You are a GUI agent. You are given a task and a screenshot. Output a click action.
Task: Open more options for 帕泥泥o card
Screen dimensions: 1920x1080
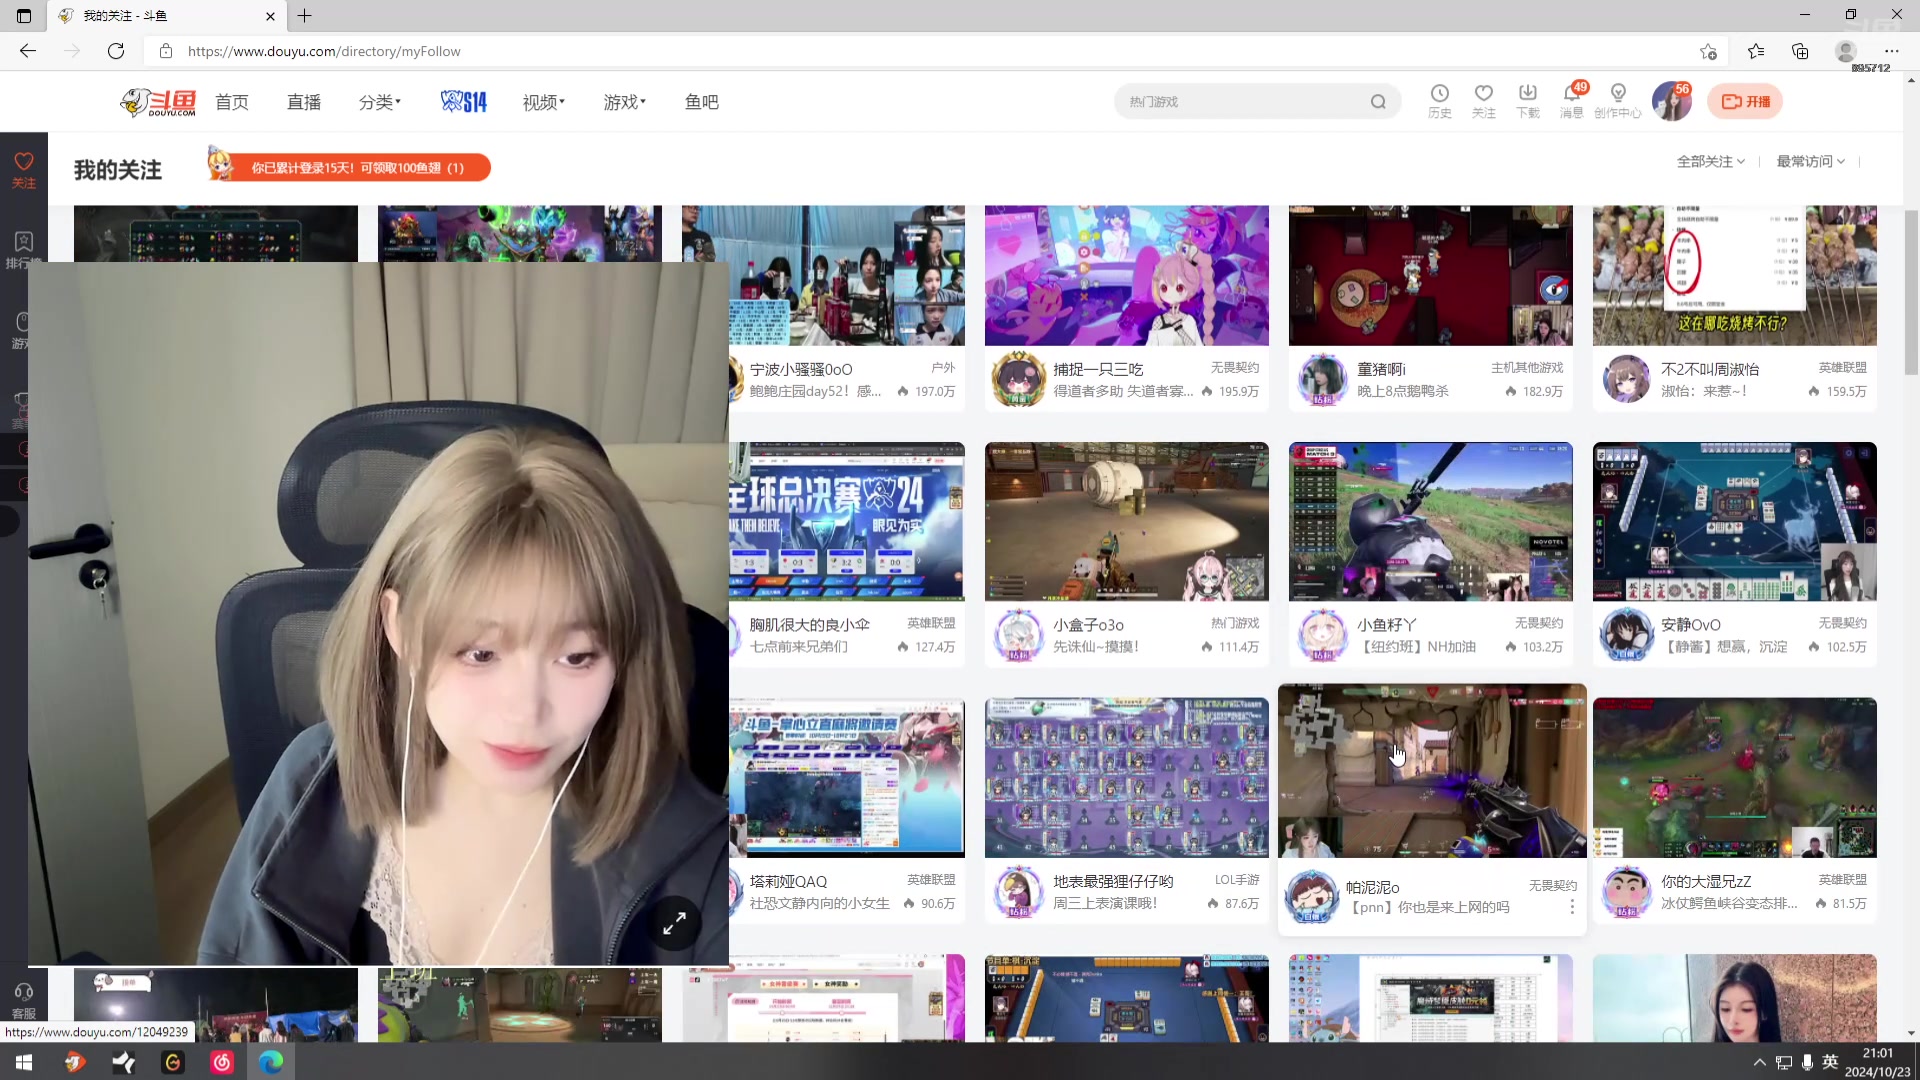tap(1572, 907)
